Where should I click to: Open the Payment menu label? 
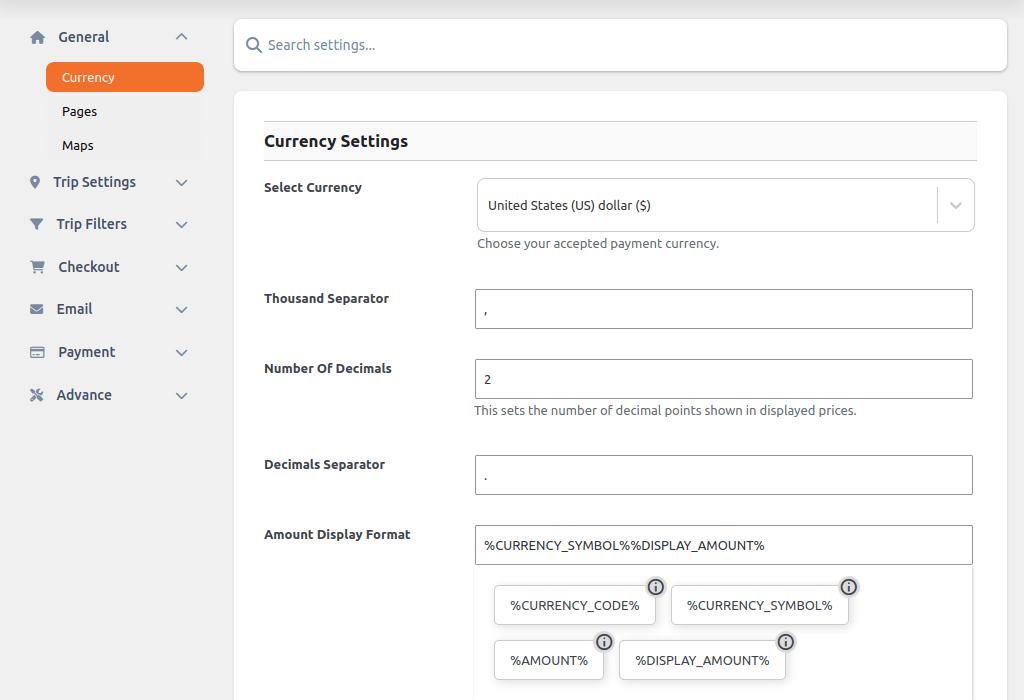(87, 352)
